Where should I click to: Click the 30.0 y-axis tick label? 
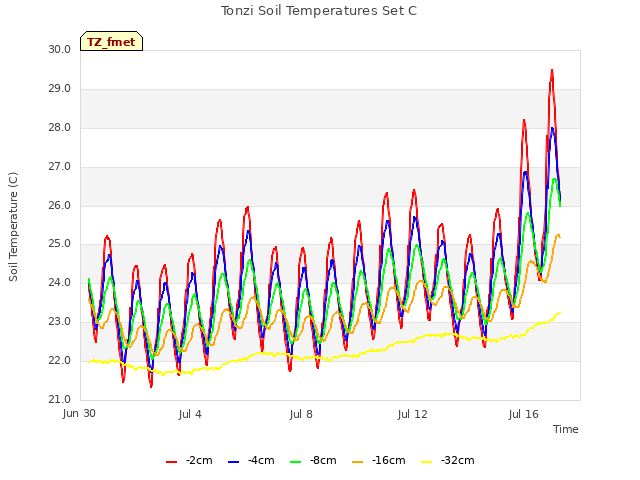60,49
